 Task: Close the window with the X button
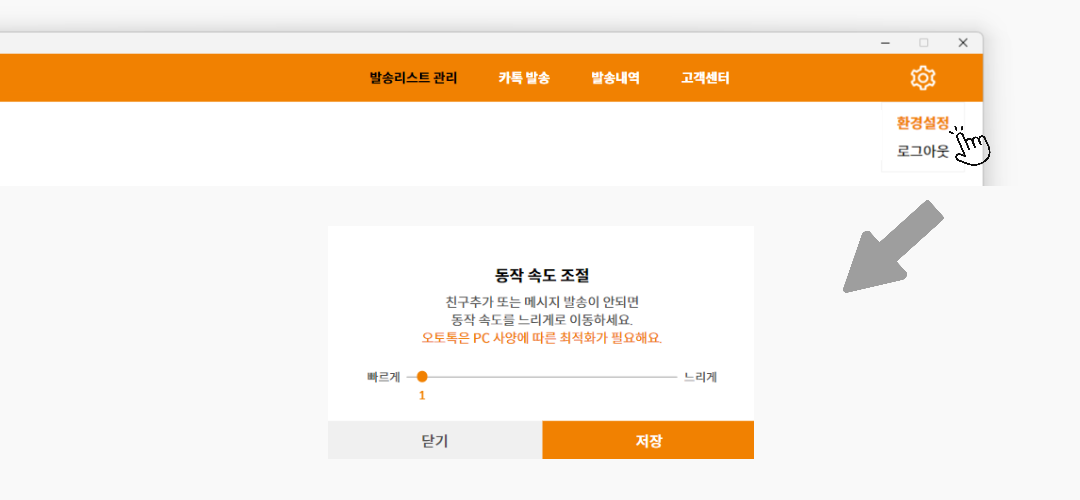(962, 43)
